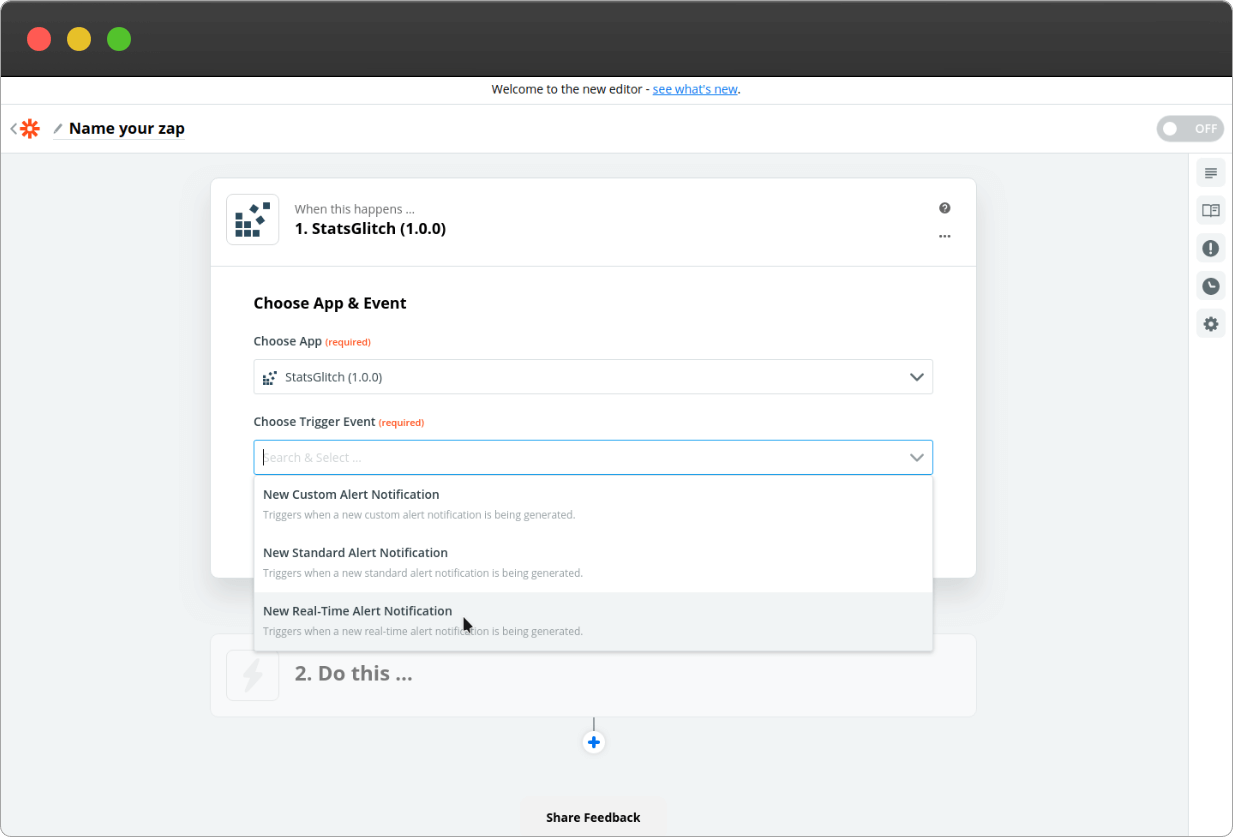Open the see what's new link

pyautogui.click(x=695, y=89)
